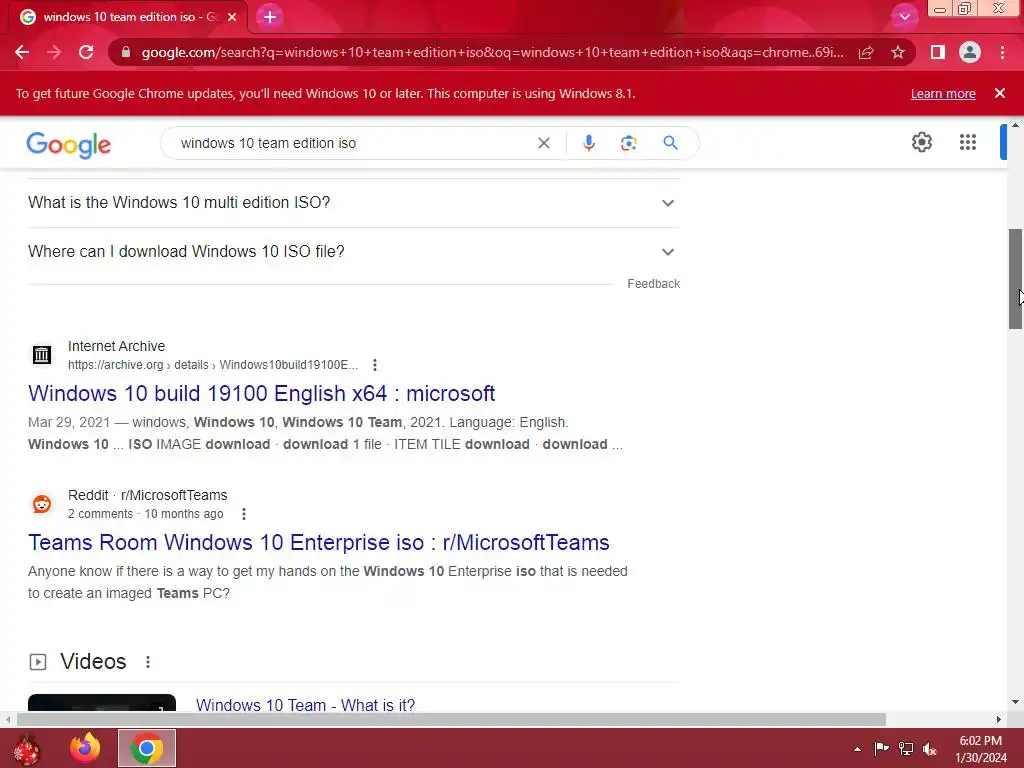Submit search with magnifying glass icon
Image resolution: width=1024 pixels, height=768 pixels.
pos(670,143)
